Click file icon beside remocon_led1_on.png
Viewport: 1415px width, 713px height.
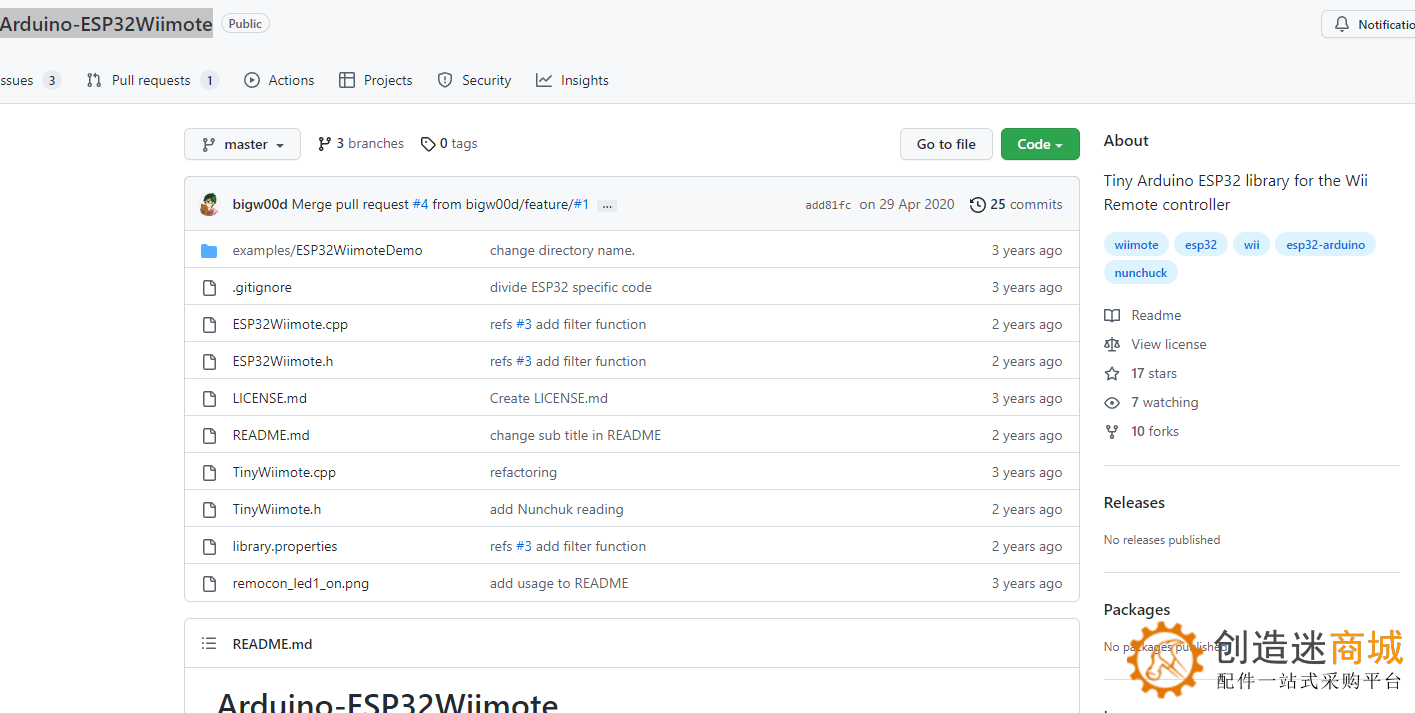click(x=209, y=583)
